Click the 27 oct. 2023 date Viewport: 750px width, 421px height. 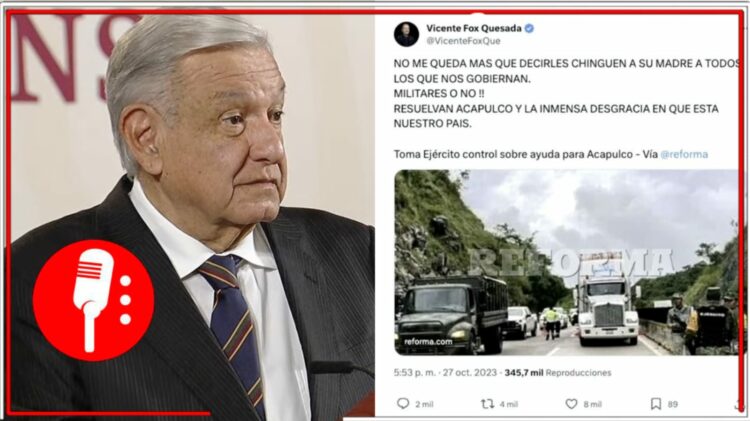tap(470, 373)
